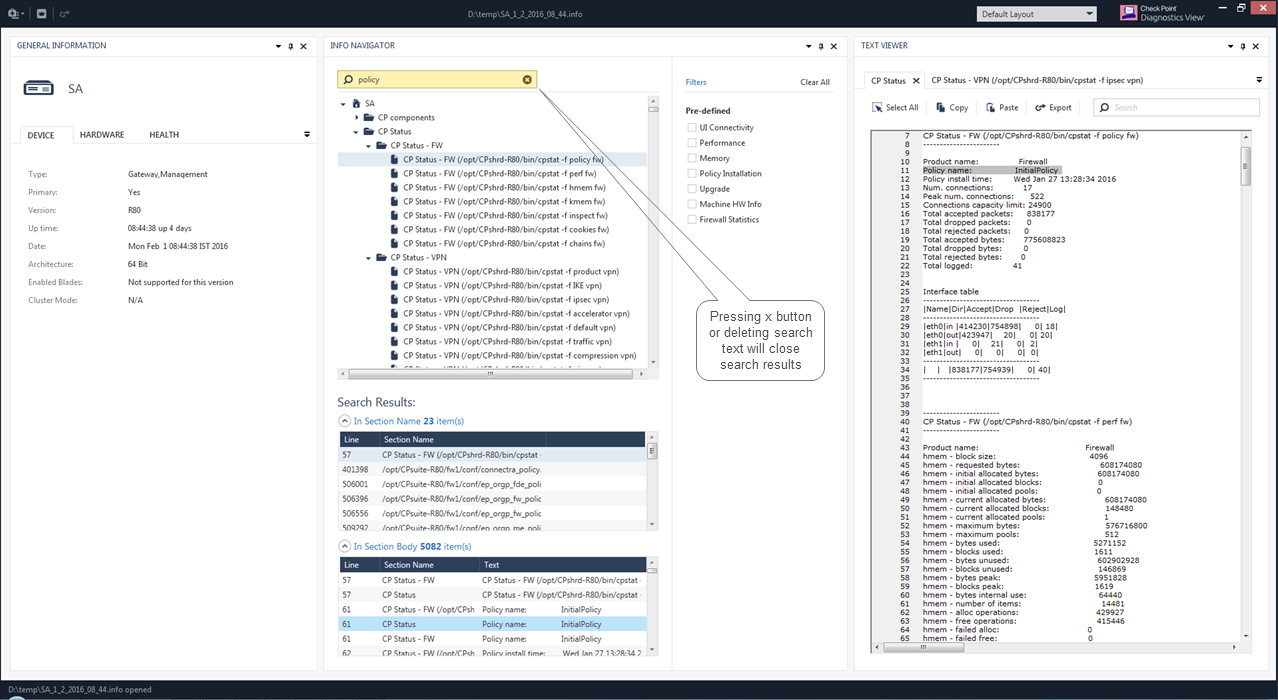Select the result row for line 401398
1278x700 pixels.
[x=492, y=469]
